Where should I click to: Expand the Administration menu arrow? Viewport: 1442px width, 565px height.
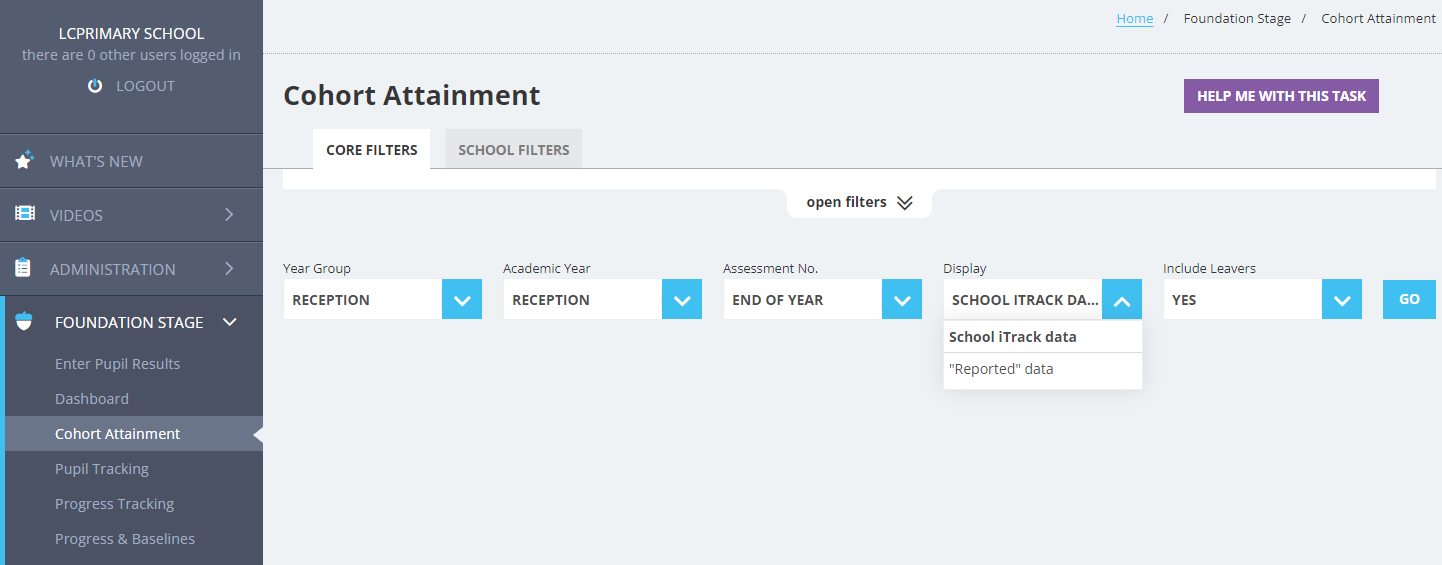pyautogui.click(x=229, y=268)
